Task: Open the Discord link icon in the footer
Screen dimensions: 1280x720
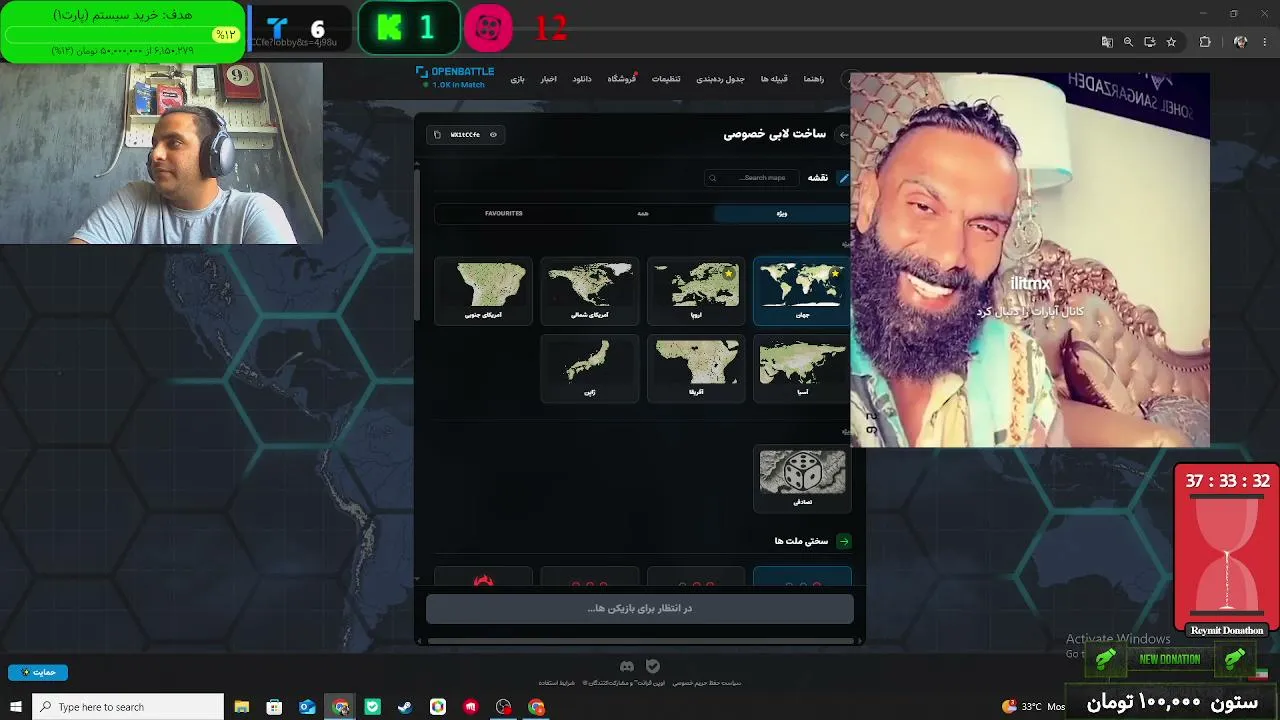Action: (627, 666)
